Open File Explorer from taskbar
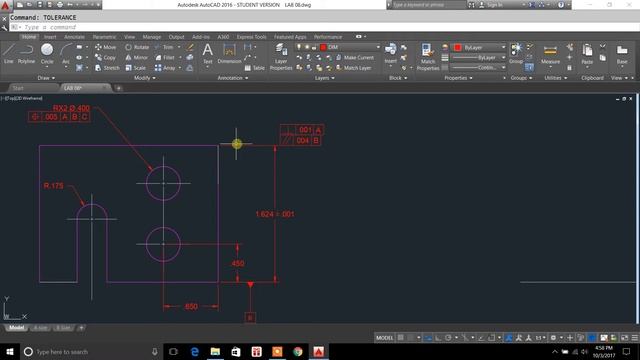 click(x=215, y=352)
